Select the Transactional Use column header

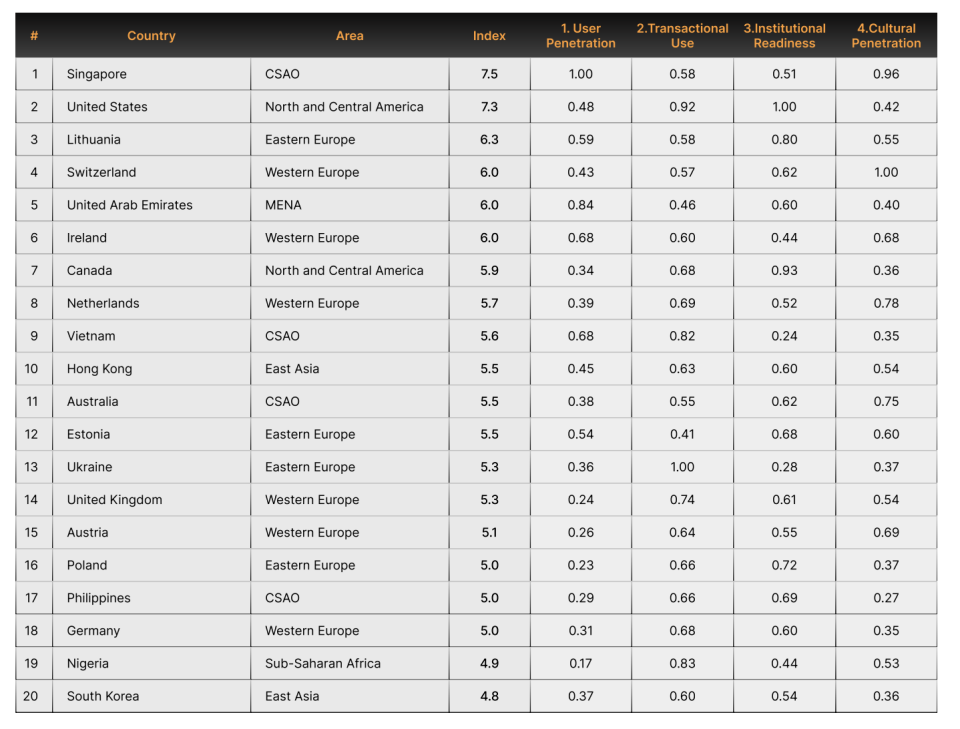[x=682, y=36]
